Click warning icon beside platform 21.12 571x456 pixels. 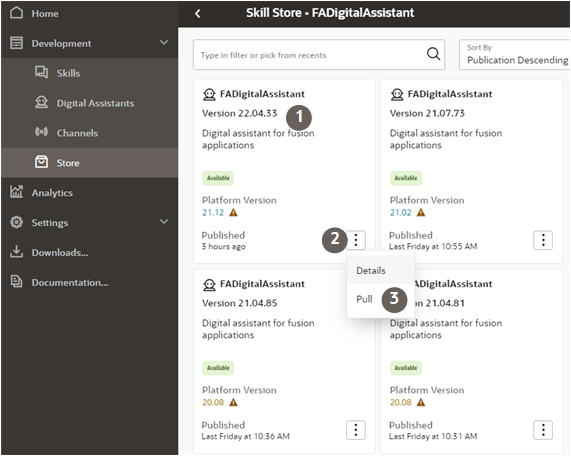tap(233, 213)
